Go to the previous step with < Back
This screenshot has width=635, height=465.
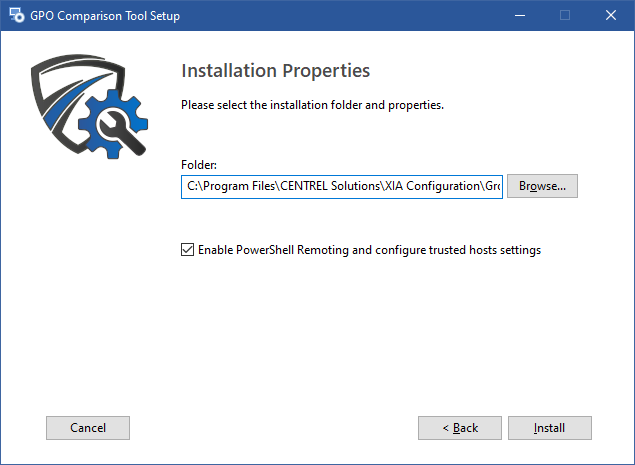click(460, 428)
